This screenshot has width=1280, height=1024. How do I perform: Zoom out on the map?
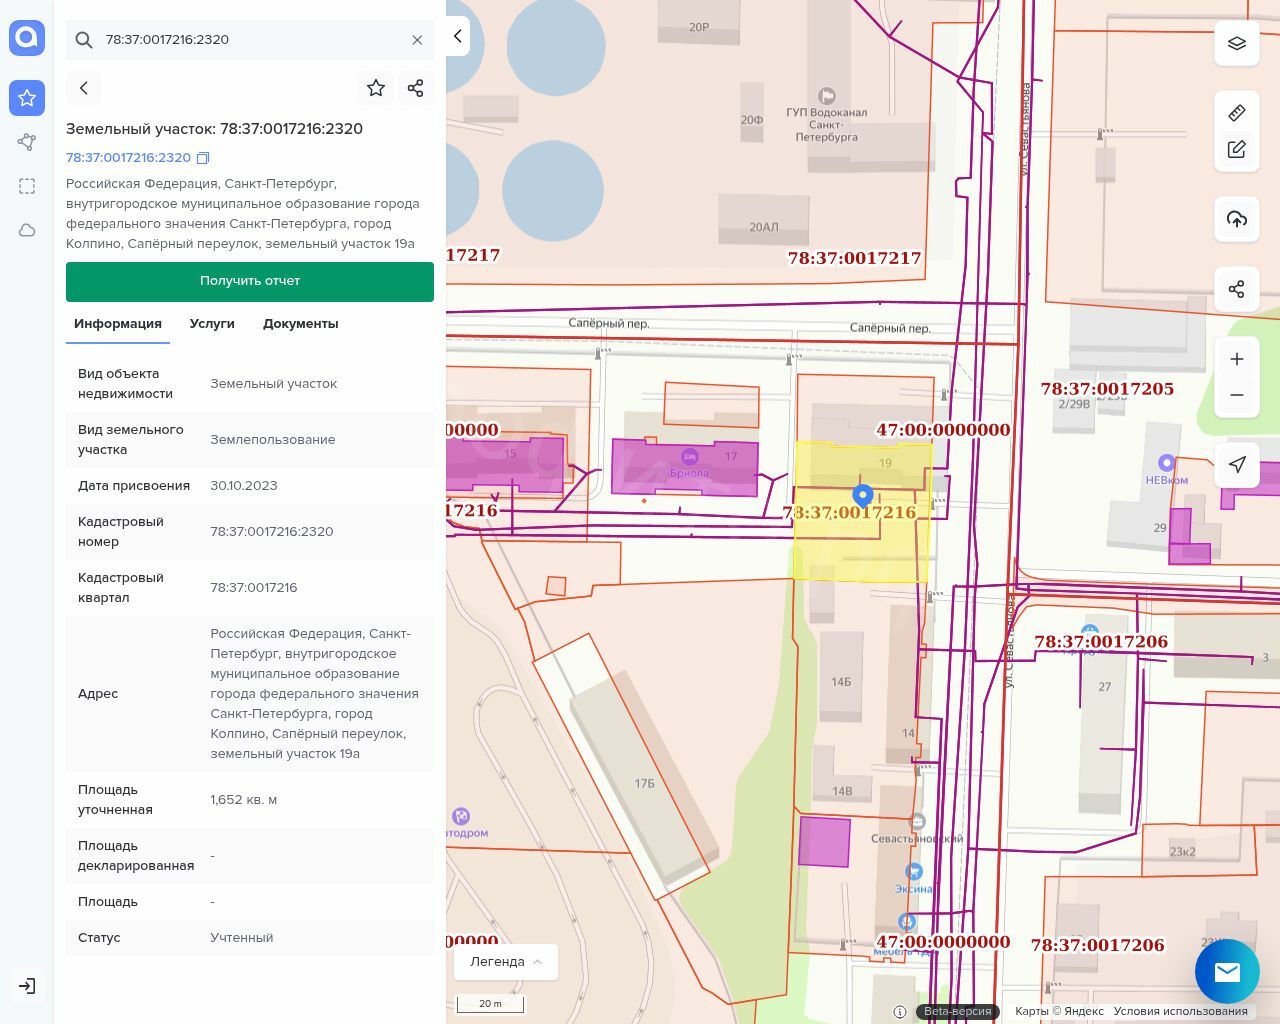pos(1237,395)
